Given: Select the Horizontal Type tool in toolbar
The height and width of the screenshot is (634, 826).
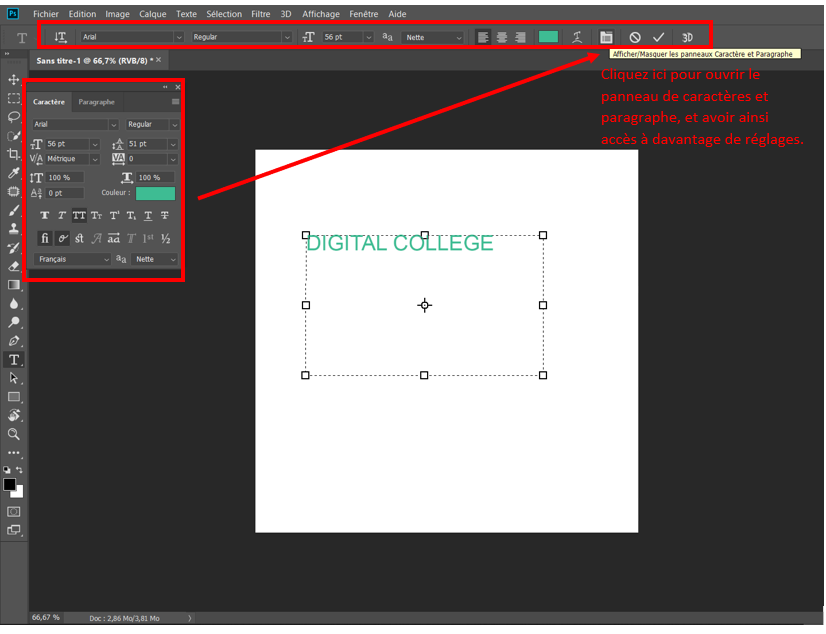Looking at the screenshot, I should (14, 360).
